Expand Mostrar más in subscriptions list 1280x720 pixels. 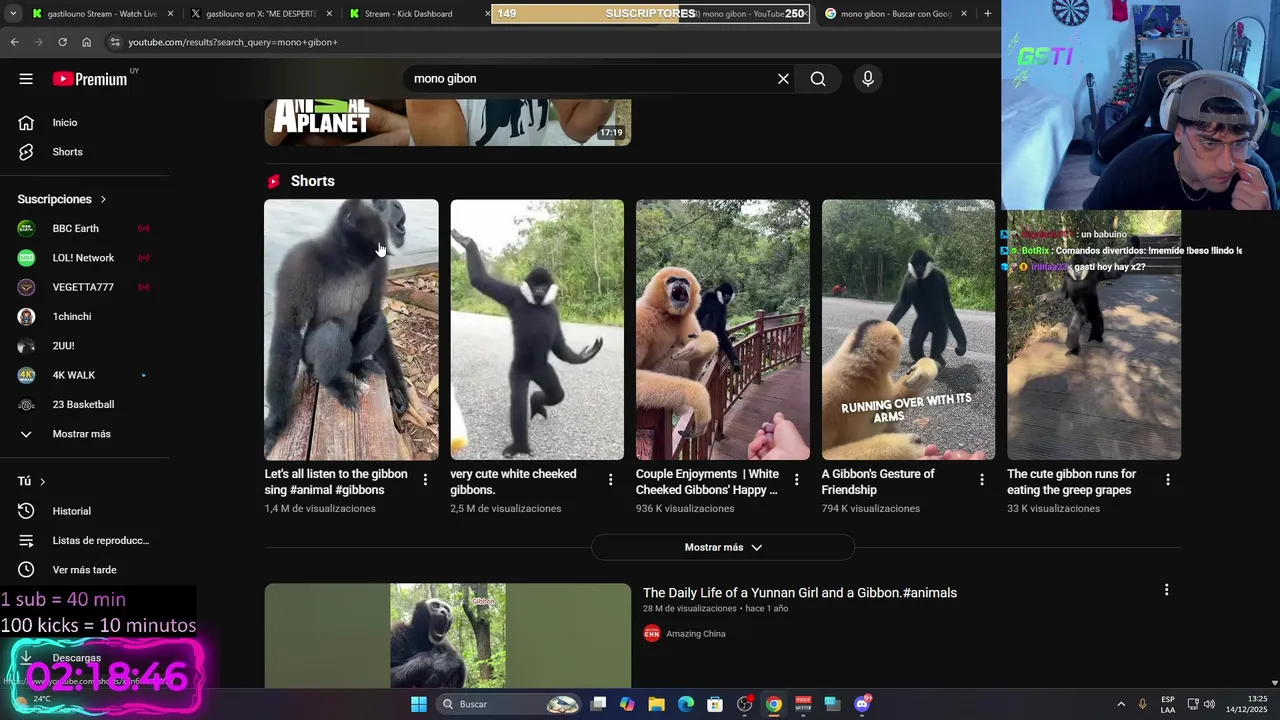pos(84,434)
